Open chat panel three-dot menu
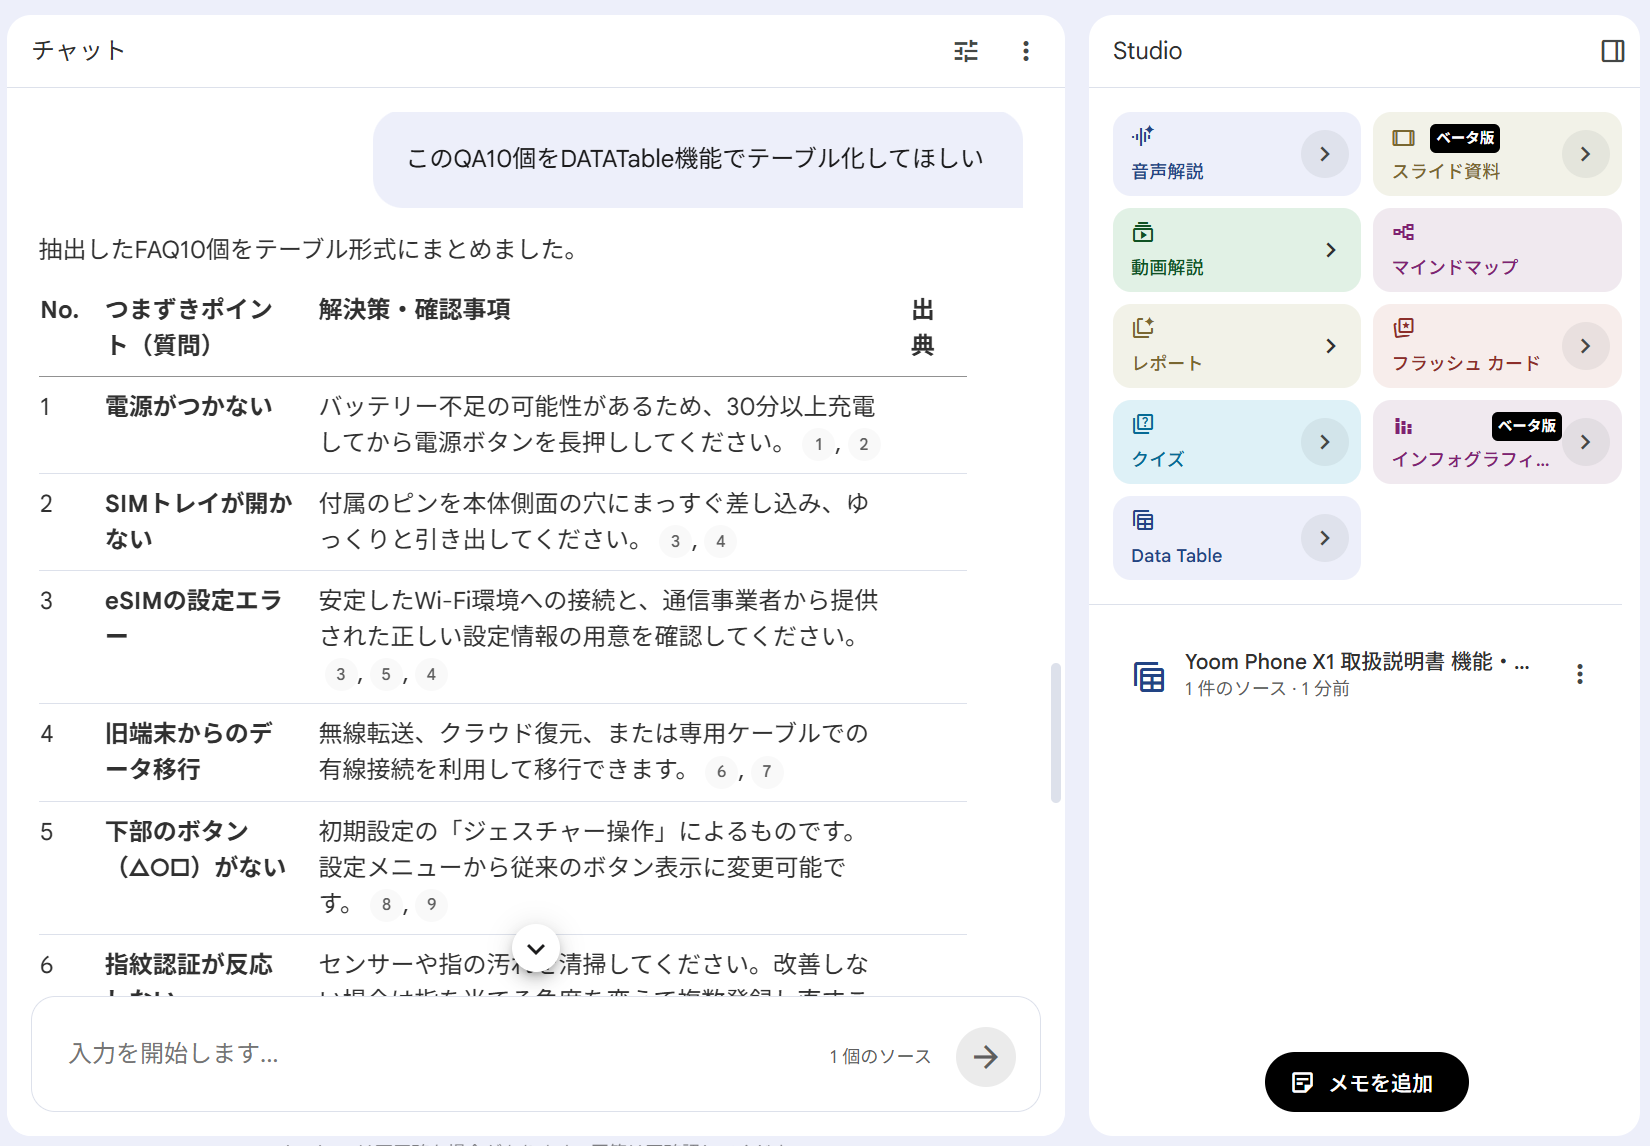The image size is (1650, 1146). (1026, 51)
